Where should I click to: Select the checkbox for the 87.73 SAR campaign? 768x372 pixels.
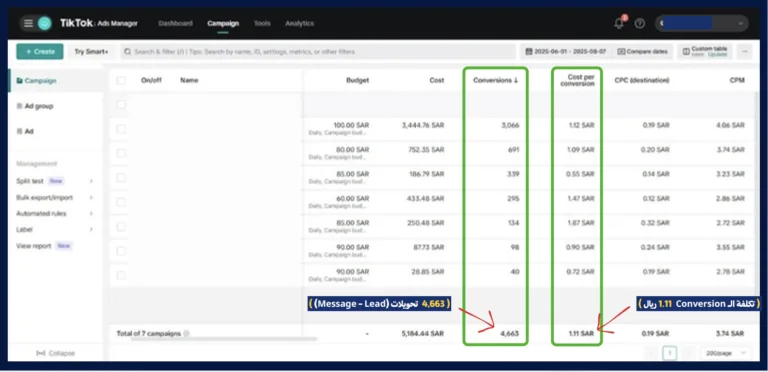pyautogui.click(x=121, y=251)
